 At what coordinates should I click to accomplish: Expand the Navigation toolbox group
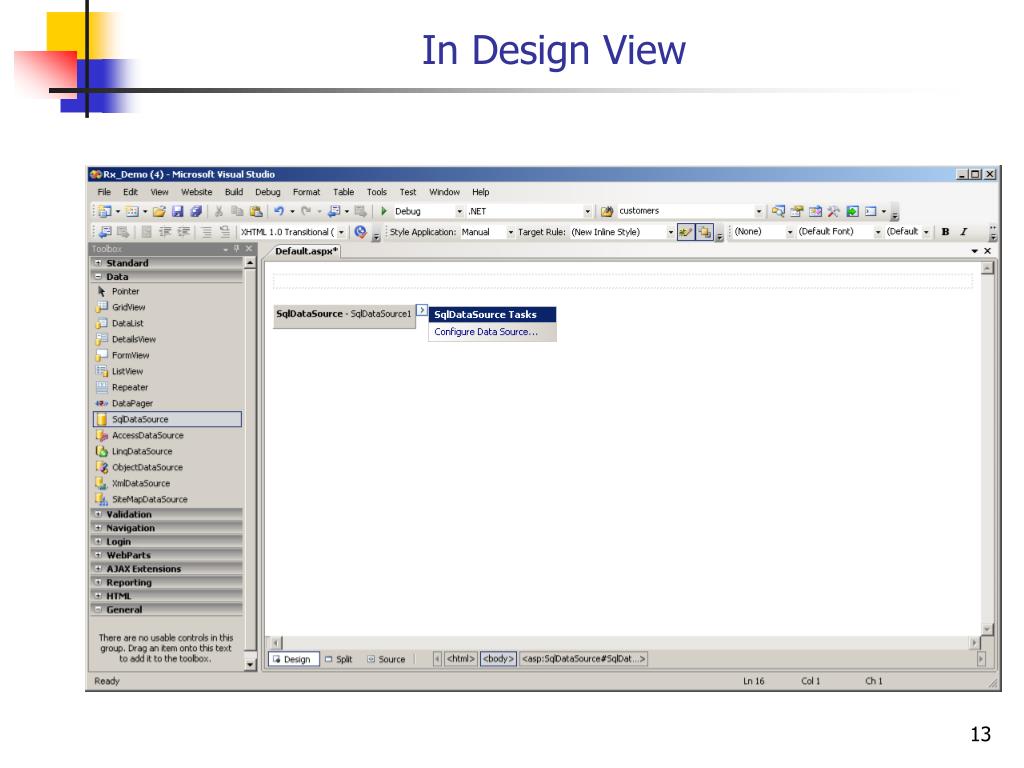98,528
